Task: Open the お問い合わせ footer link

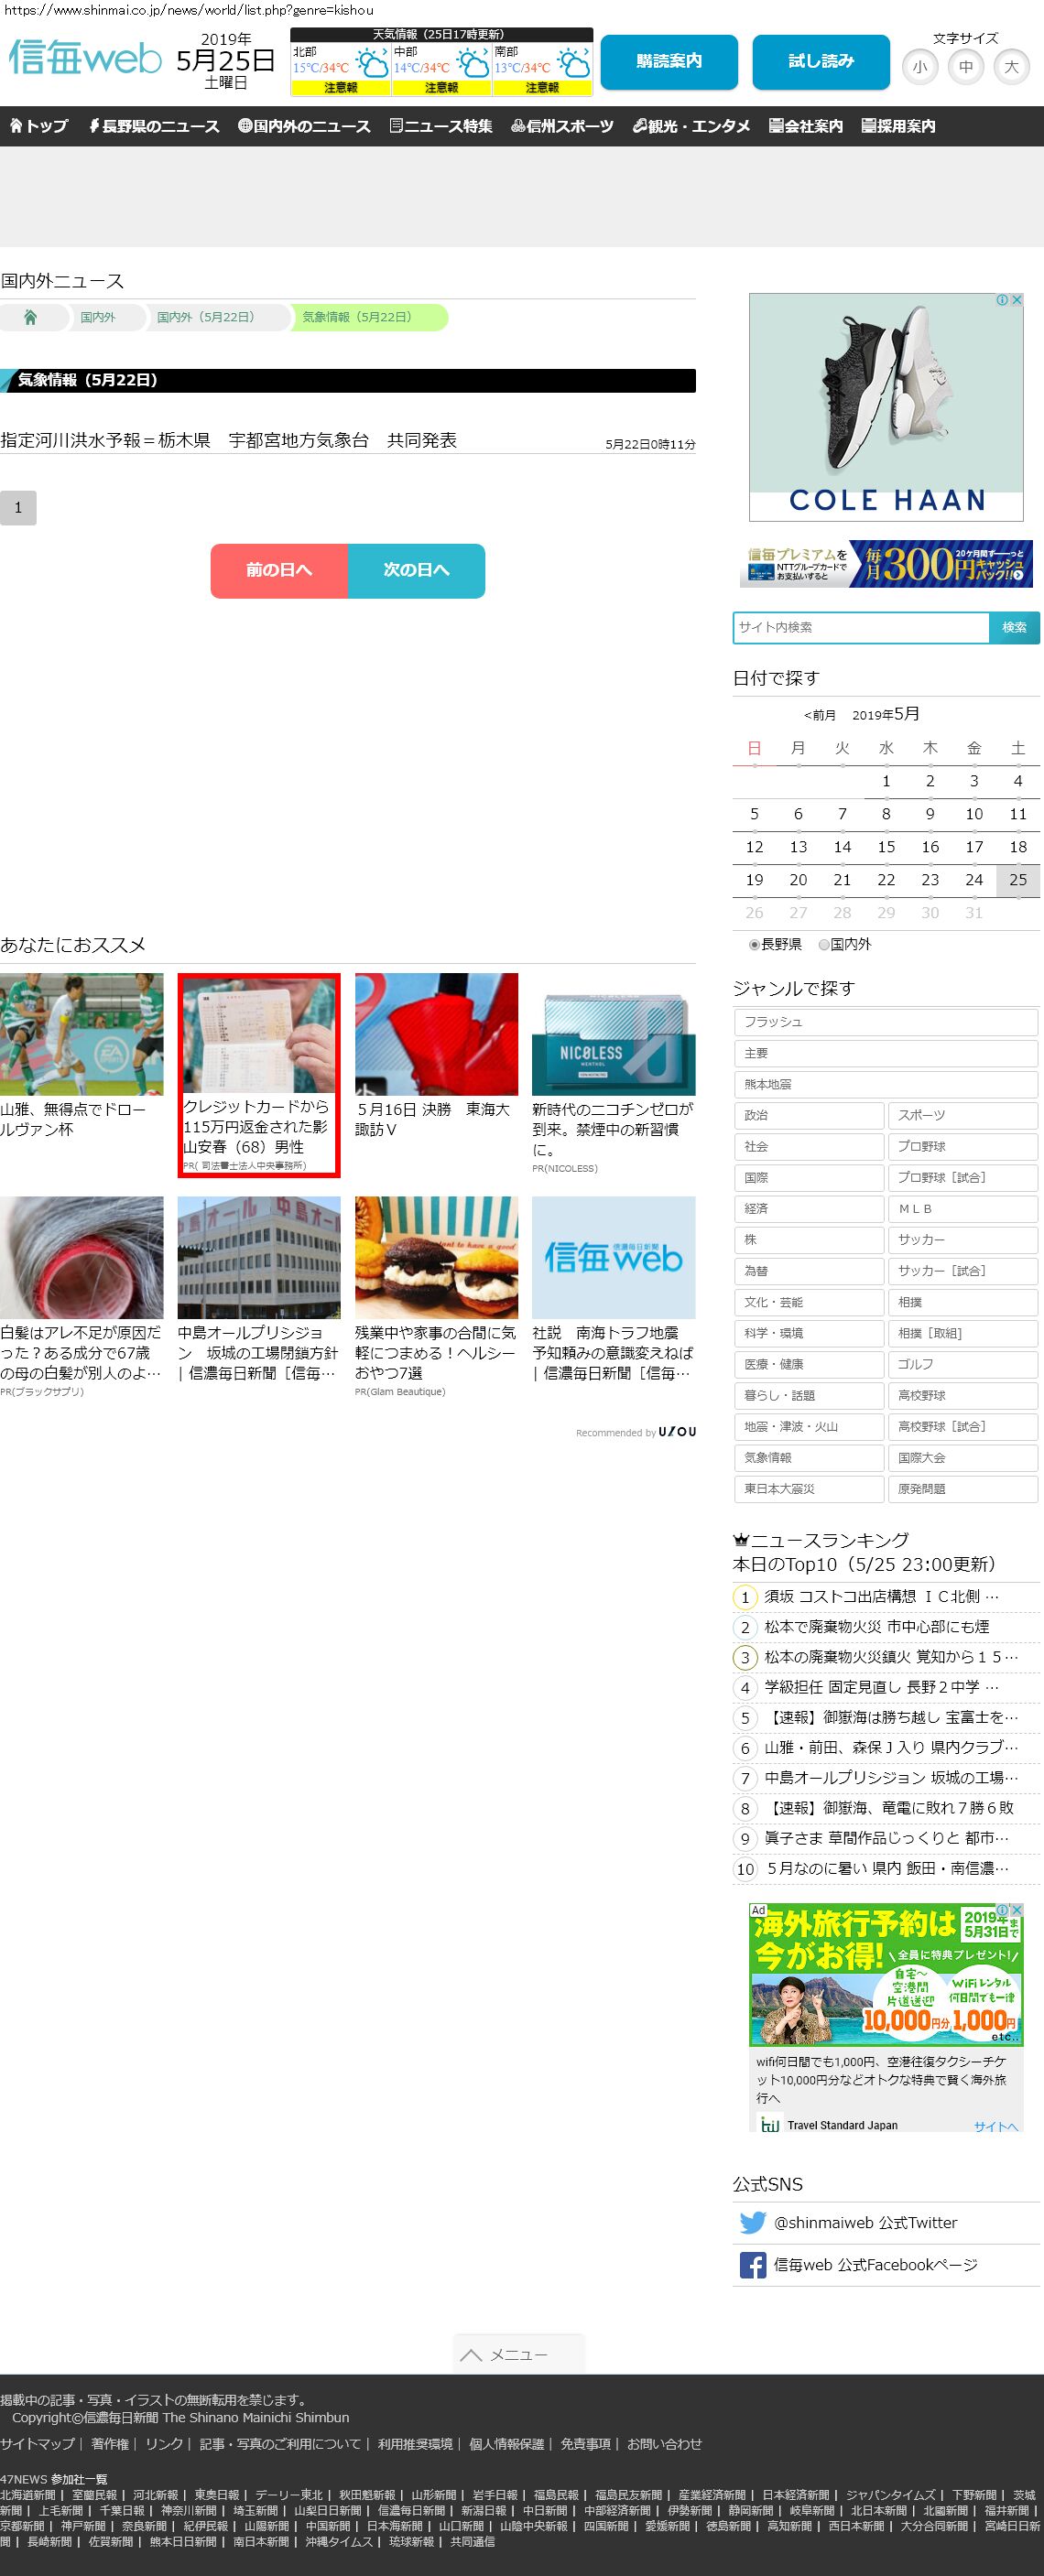Action: point(664,2443)
